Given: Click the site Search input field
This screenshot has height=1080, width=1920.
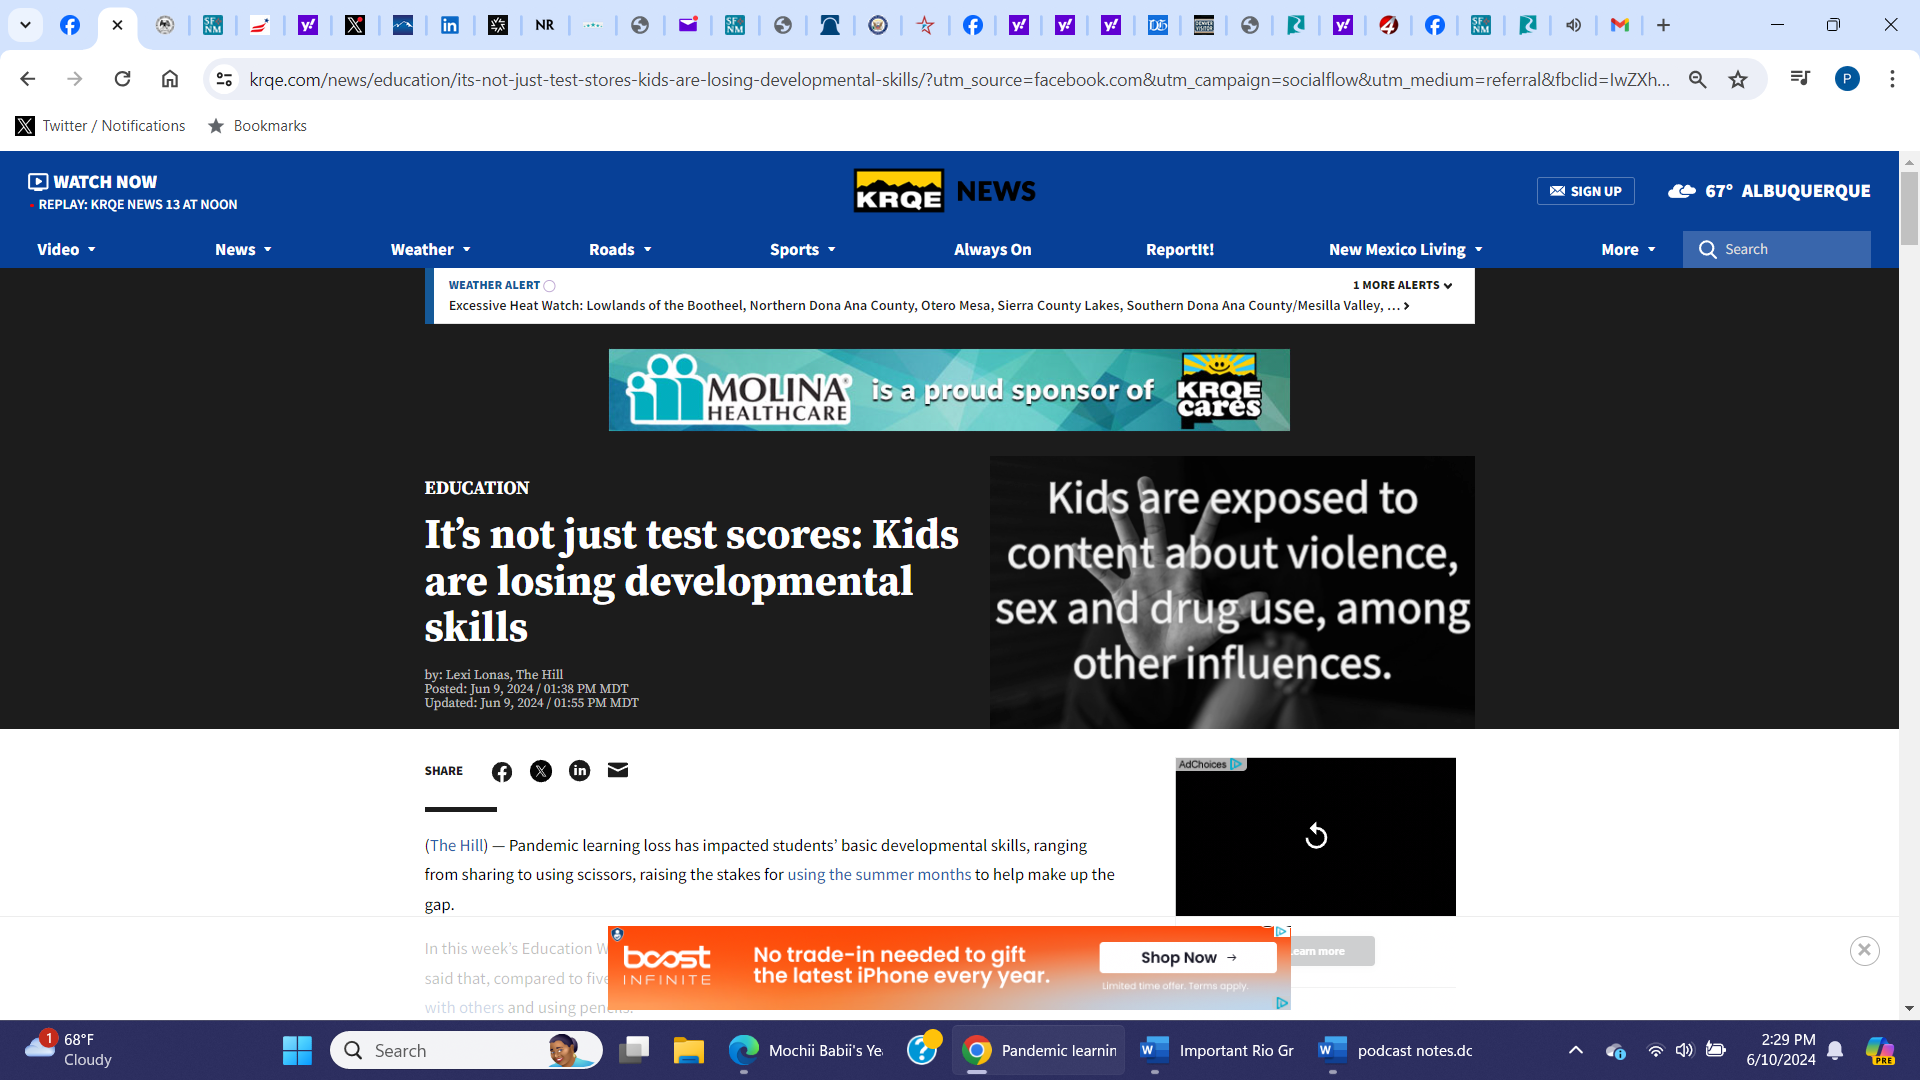Looking at the screenshot, I should (1790, 249).
